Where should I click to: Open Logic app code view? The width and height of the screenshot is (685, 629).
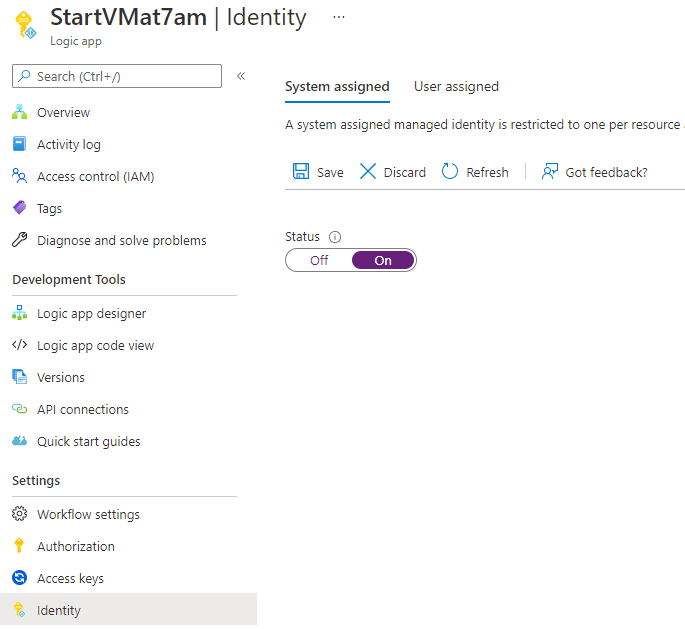(x=95, y=346)
